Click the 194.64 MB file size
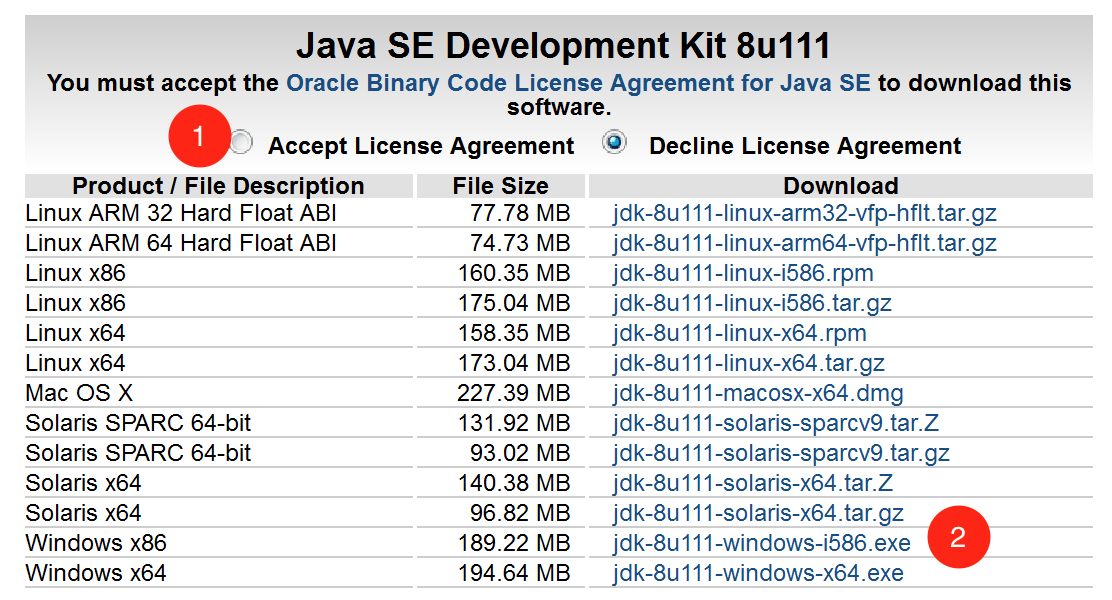 (x=514, y=573)
